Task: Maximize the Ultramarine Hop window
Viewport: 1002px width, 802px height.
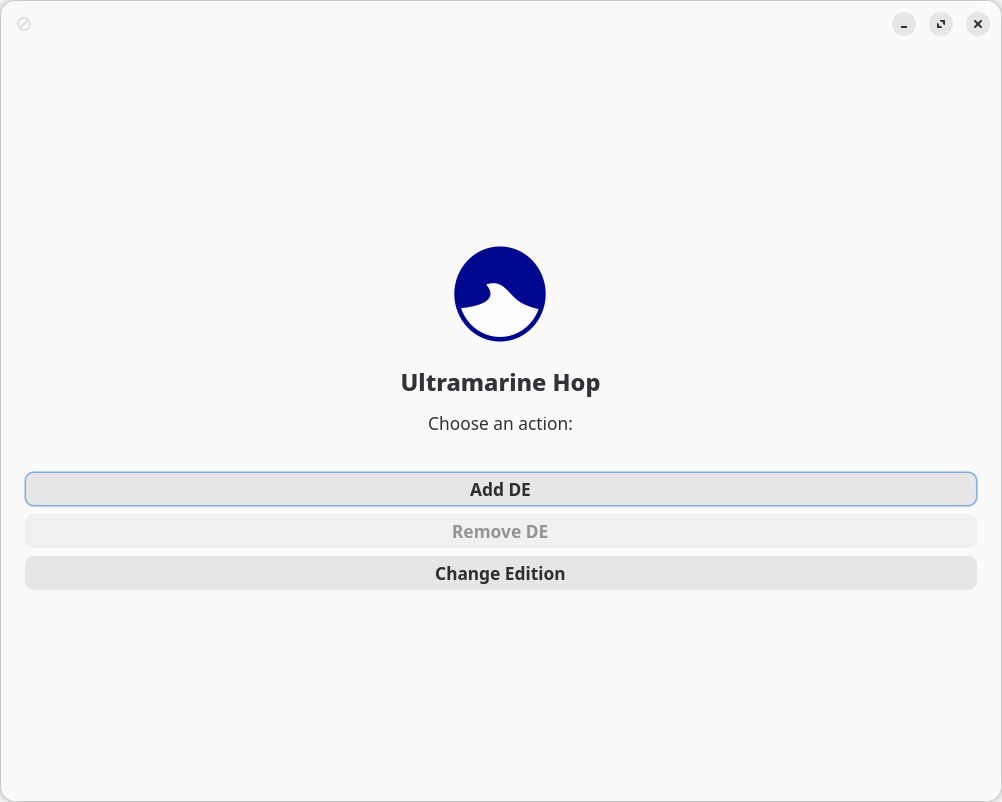Action: (941, 24)
